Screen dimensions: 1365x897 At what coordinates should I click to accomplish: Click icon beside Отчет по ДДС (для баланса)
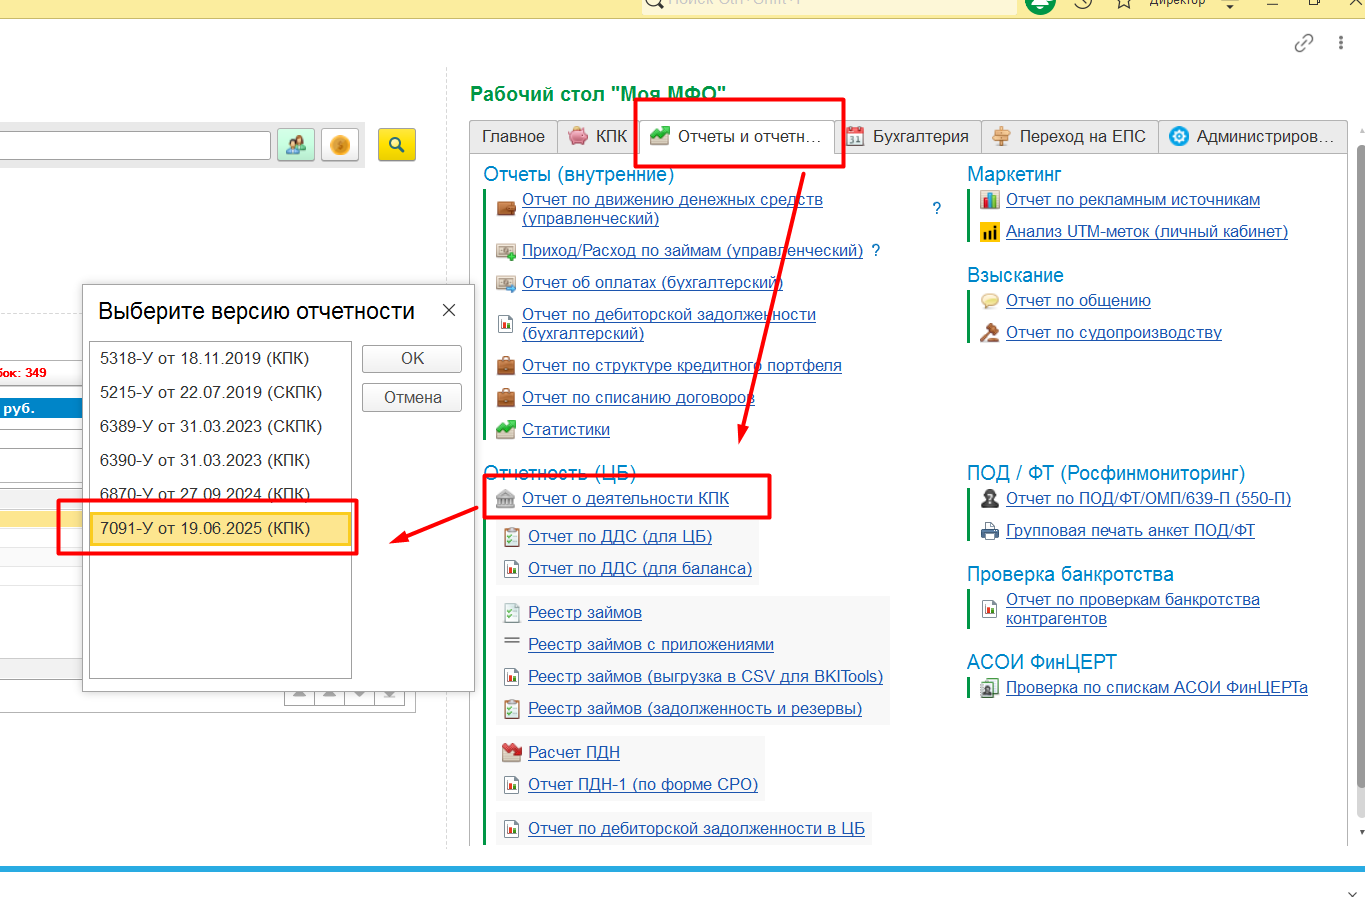(x=512, y=569)
